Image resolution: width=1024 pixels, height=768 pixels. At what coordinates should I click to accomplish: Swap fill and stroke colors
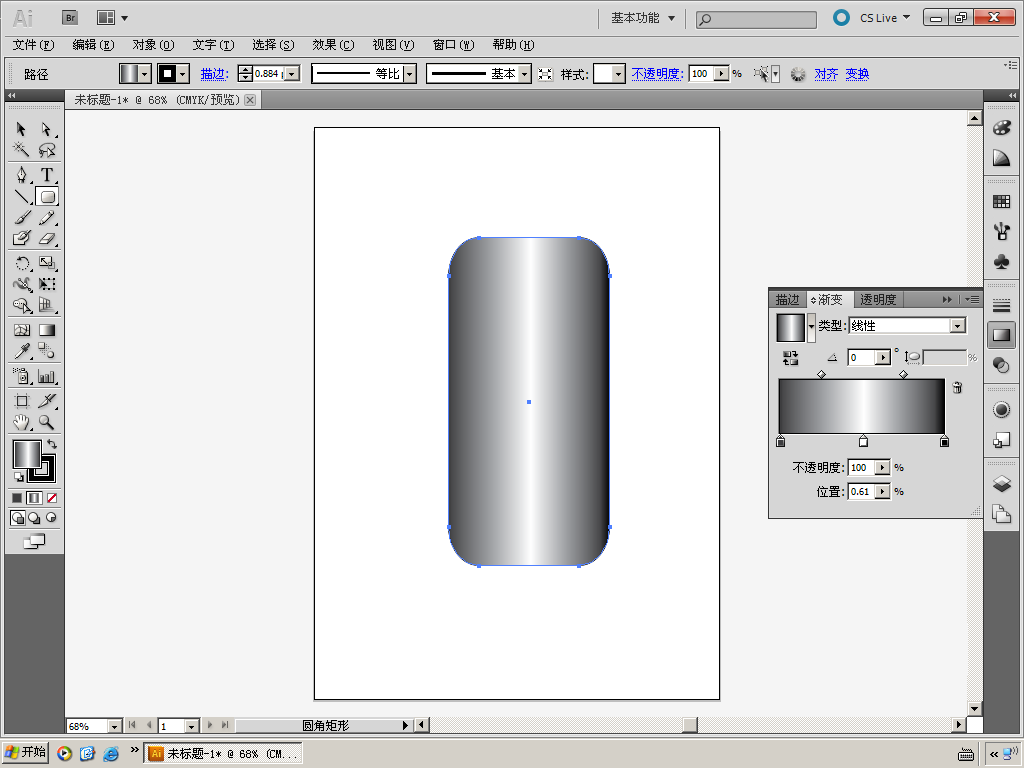pos(52,444)
